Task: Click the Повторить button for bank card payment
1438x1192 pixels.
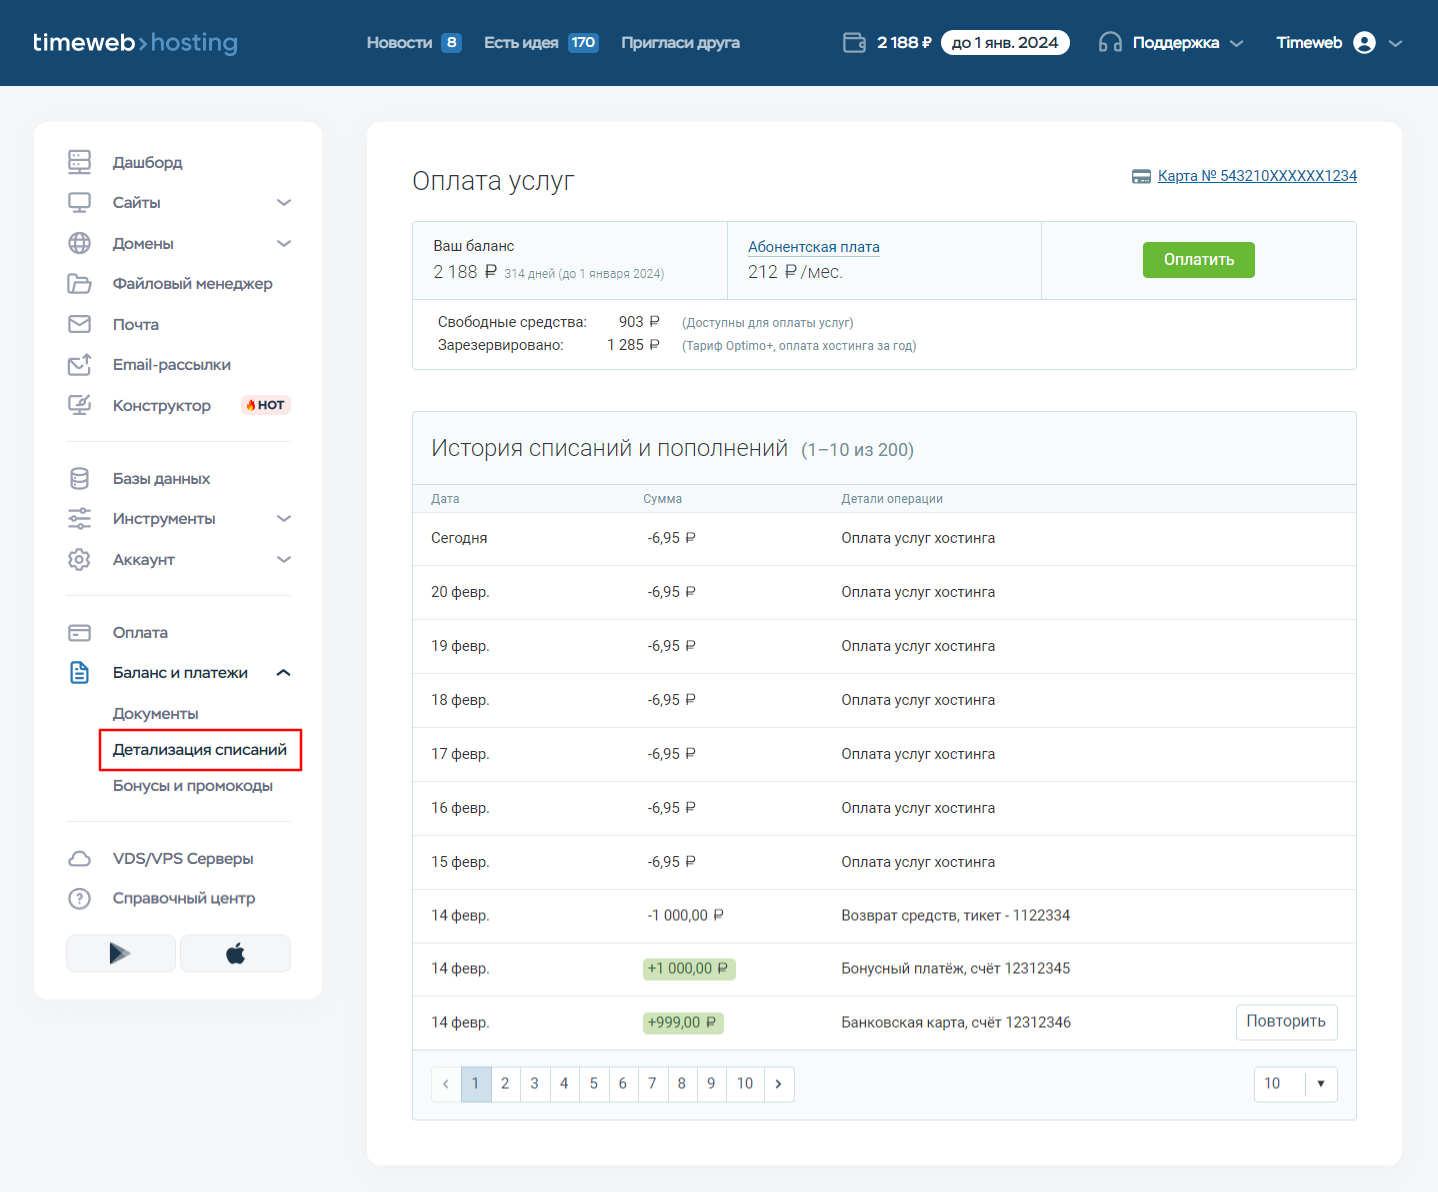Action: 1286,1022
